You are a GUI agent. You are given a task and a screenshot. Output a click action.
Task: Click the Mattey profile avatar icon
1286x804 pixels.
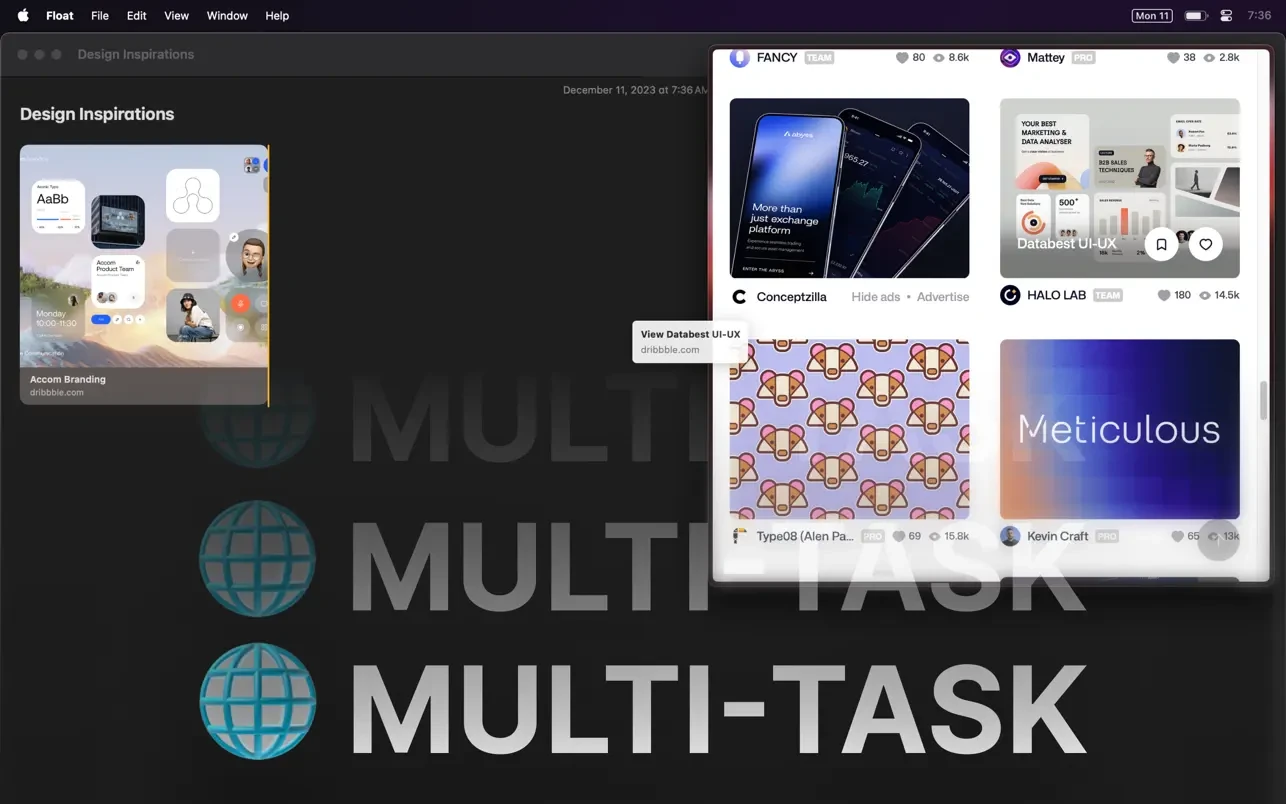pos(1010,58)
